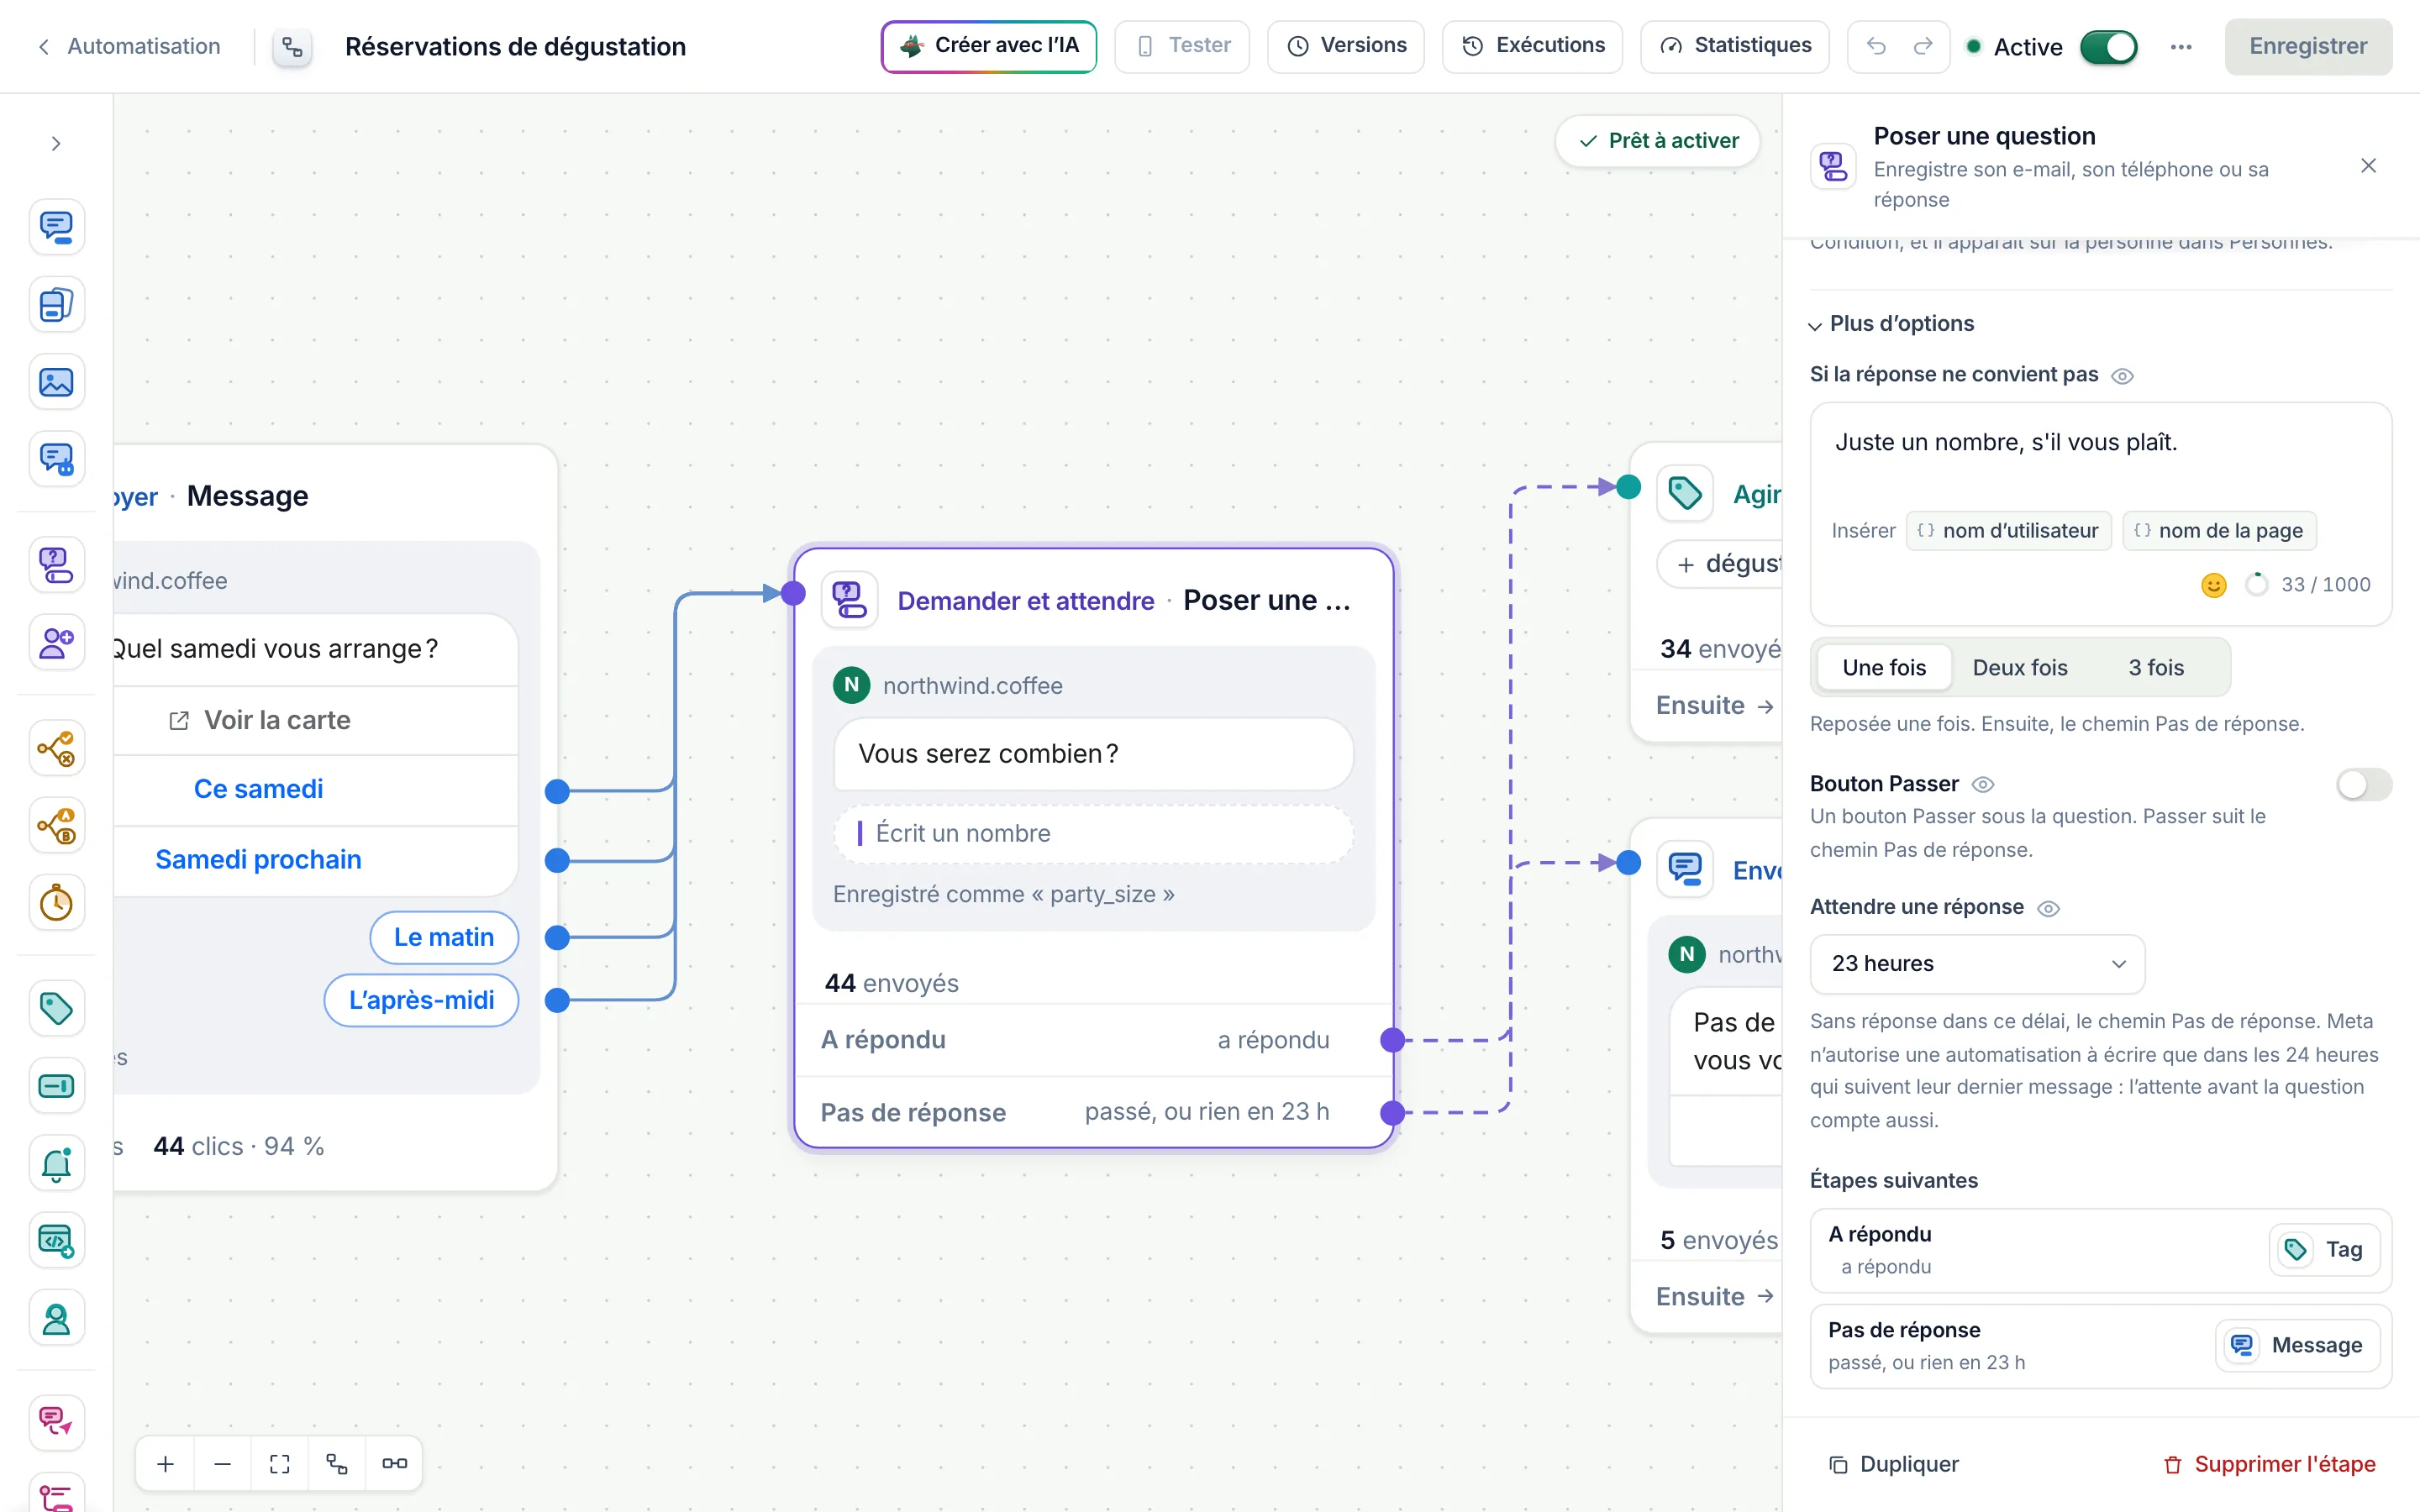Auto-arrange the flow layout

(337, 1464)
